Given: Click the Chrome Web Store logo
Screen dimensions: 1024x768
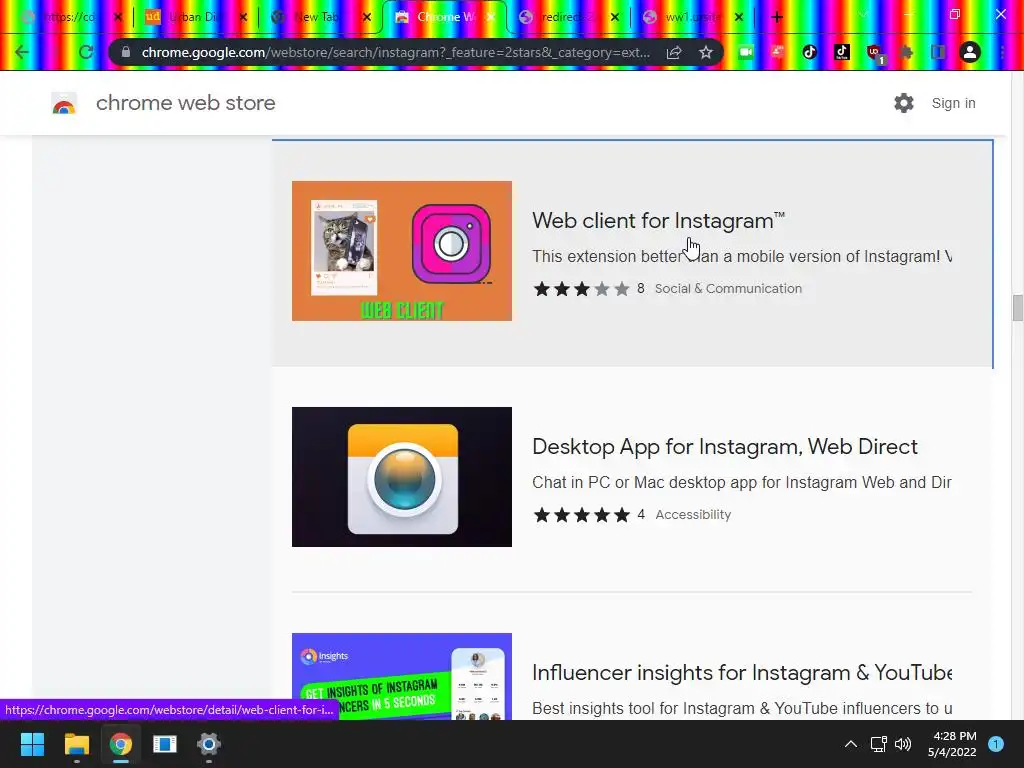Looking at the screenshot, I should pyautogui.click(x=64, y=103).
